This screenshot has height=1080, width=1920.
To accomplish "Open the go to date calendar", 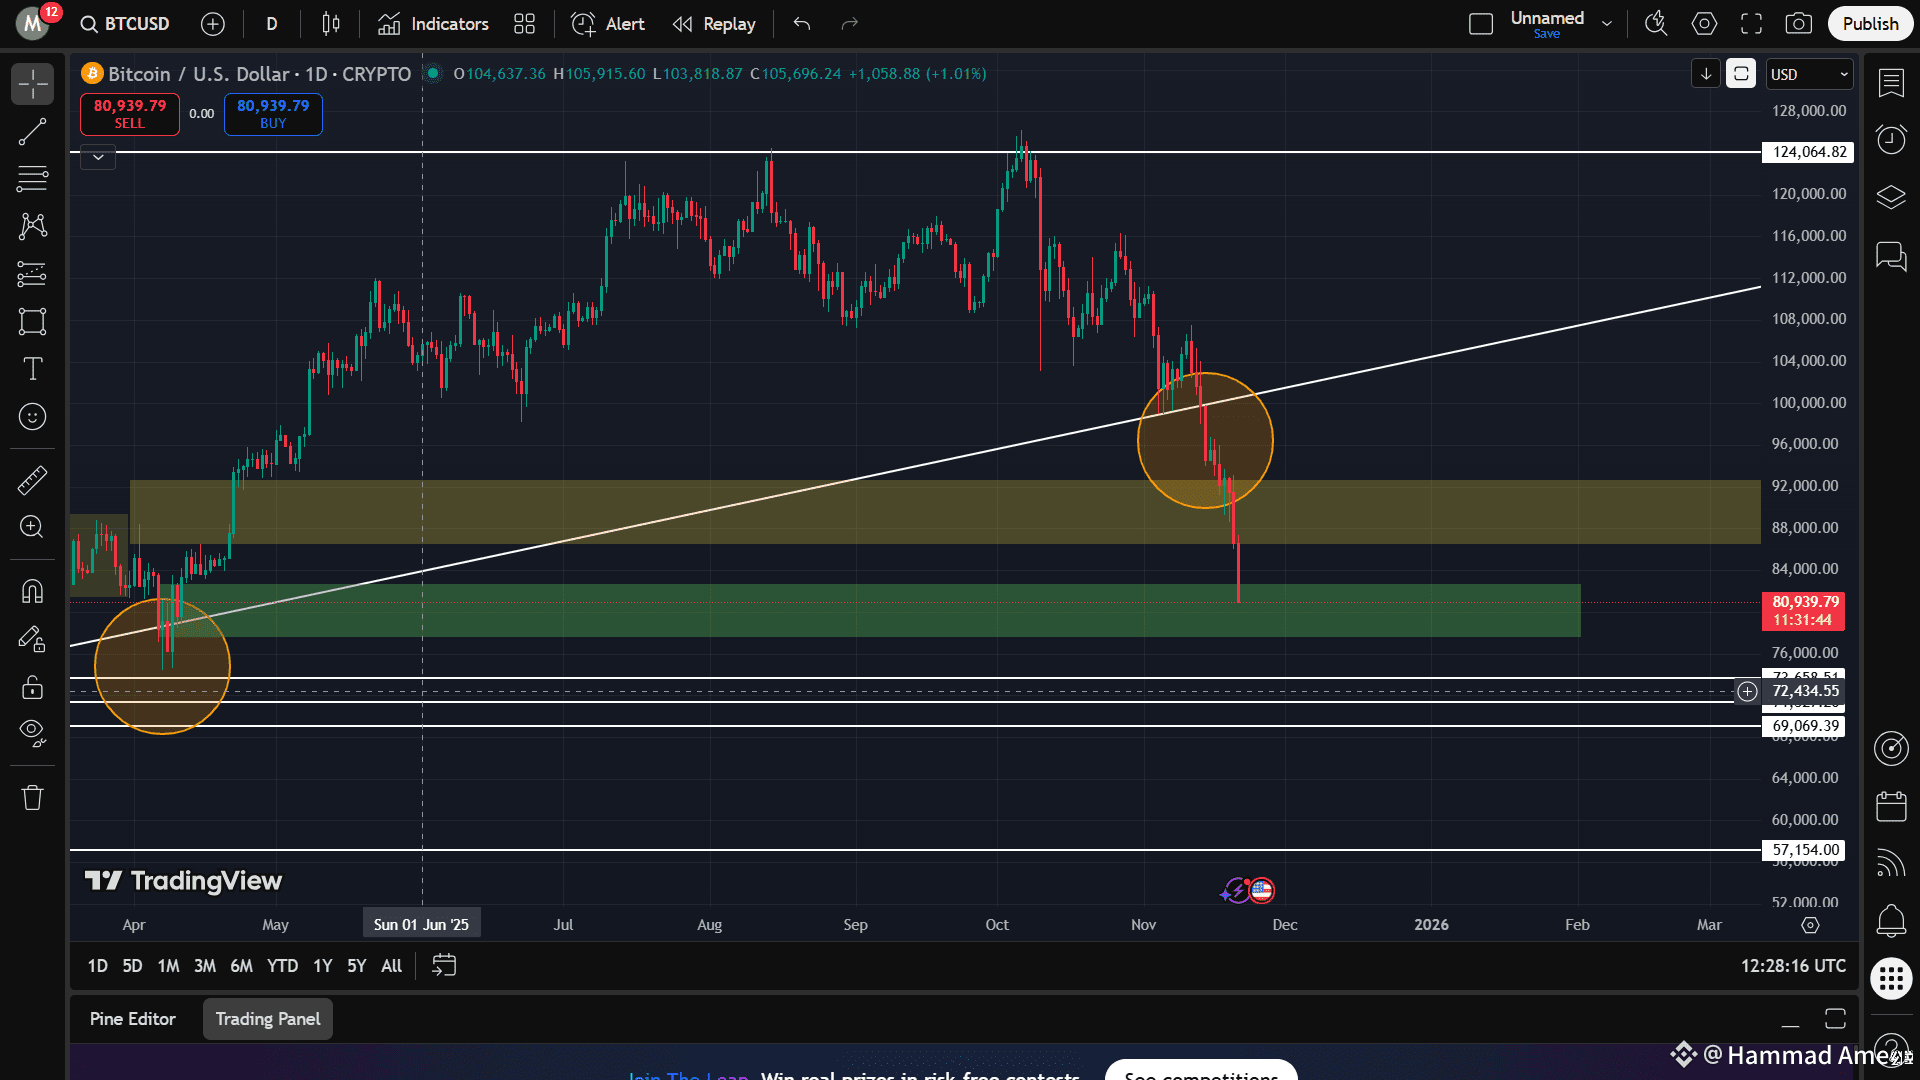I will pyautogui.click(x=444, y=965).
